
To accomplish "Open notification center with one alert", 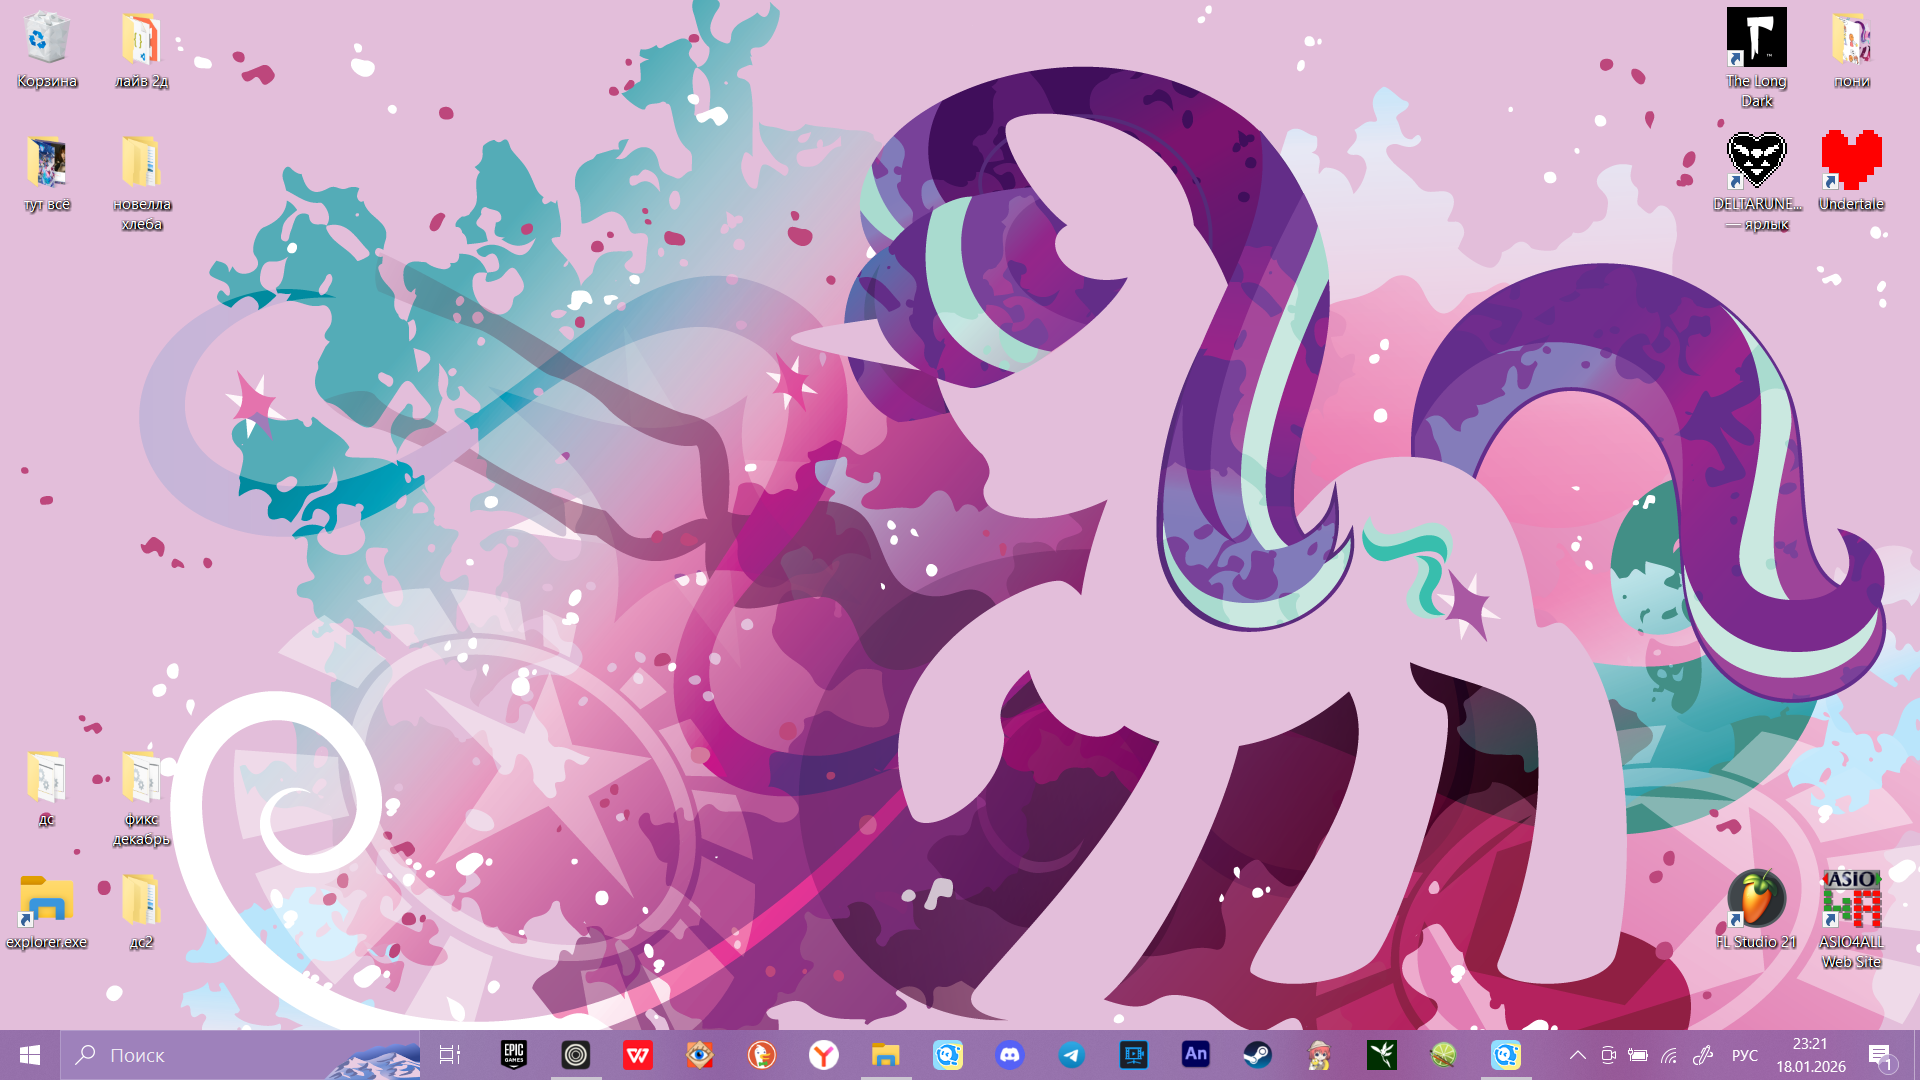I will coord(1880,1055).
